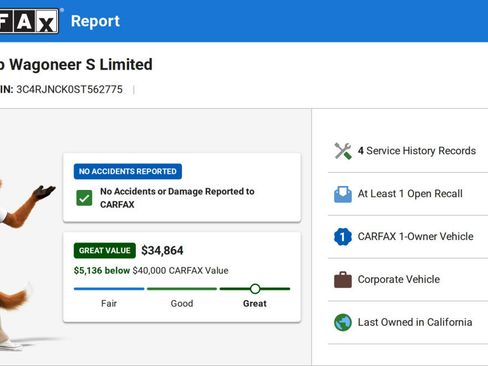Click the Great label
The height and width of the screenshot is (366, 488).
(x=255, y=303)
